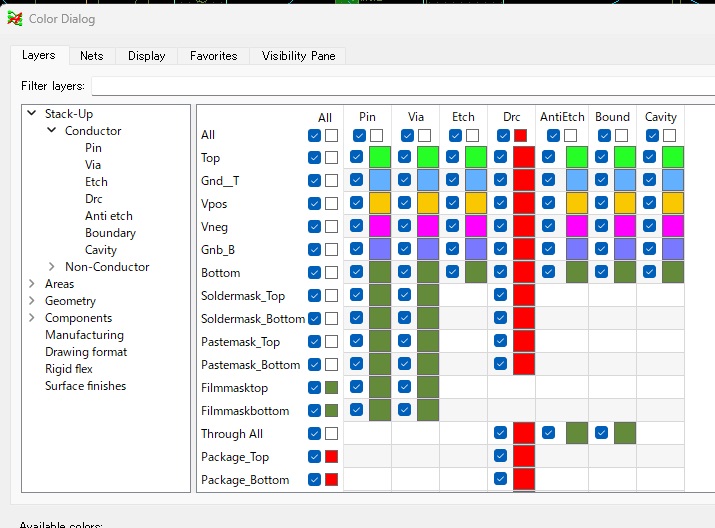The image size is (715, 528).
Task: Click the Filmmasktop All green swatch
Action: (331, 388)
